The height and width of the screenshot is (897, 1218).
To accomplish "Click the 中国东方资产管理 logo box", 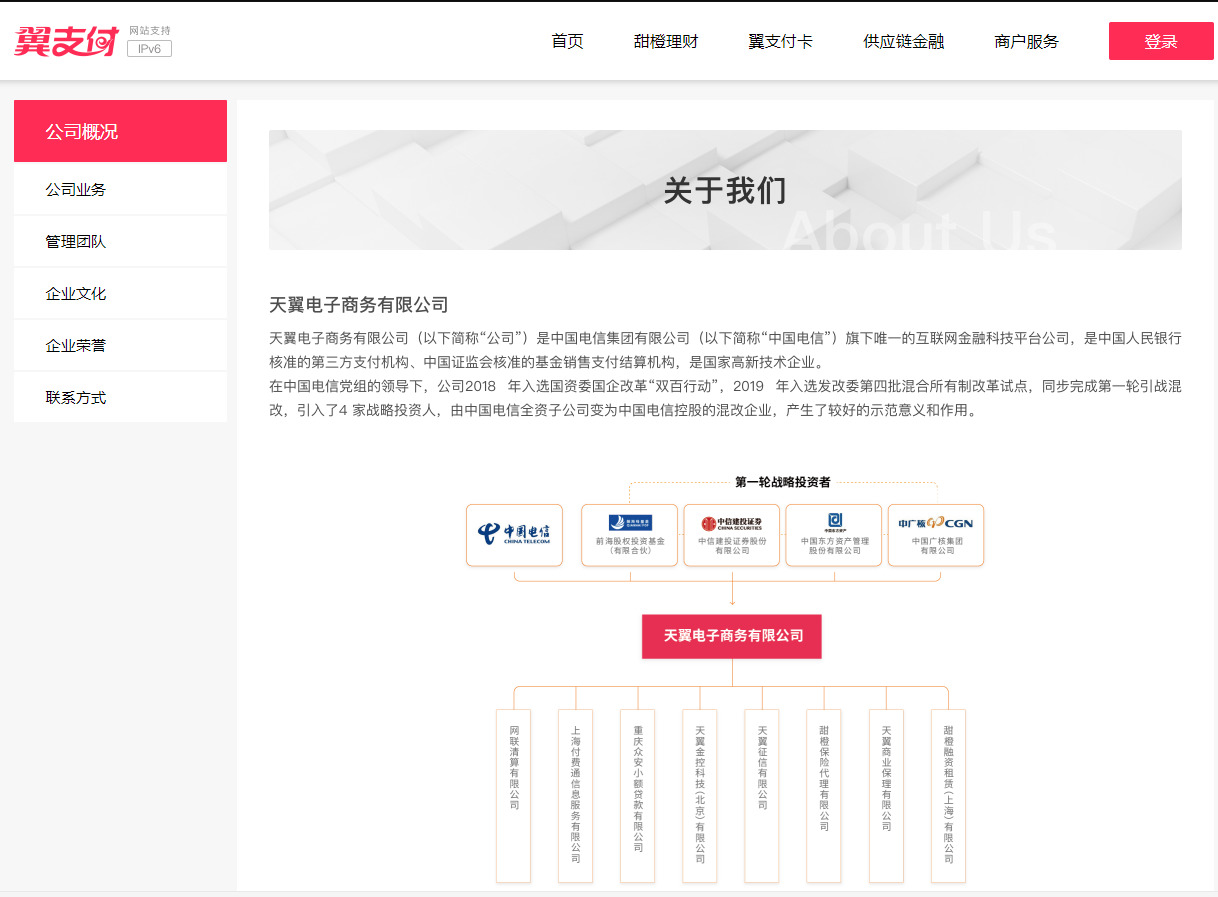I will pos(834,535).
